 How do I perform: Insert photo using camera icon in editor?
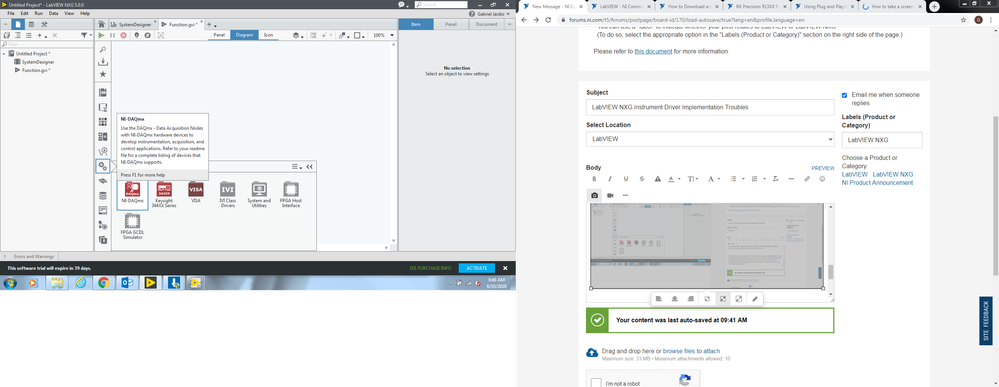coord(594,195)
